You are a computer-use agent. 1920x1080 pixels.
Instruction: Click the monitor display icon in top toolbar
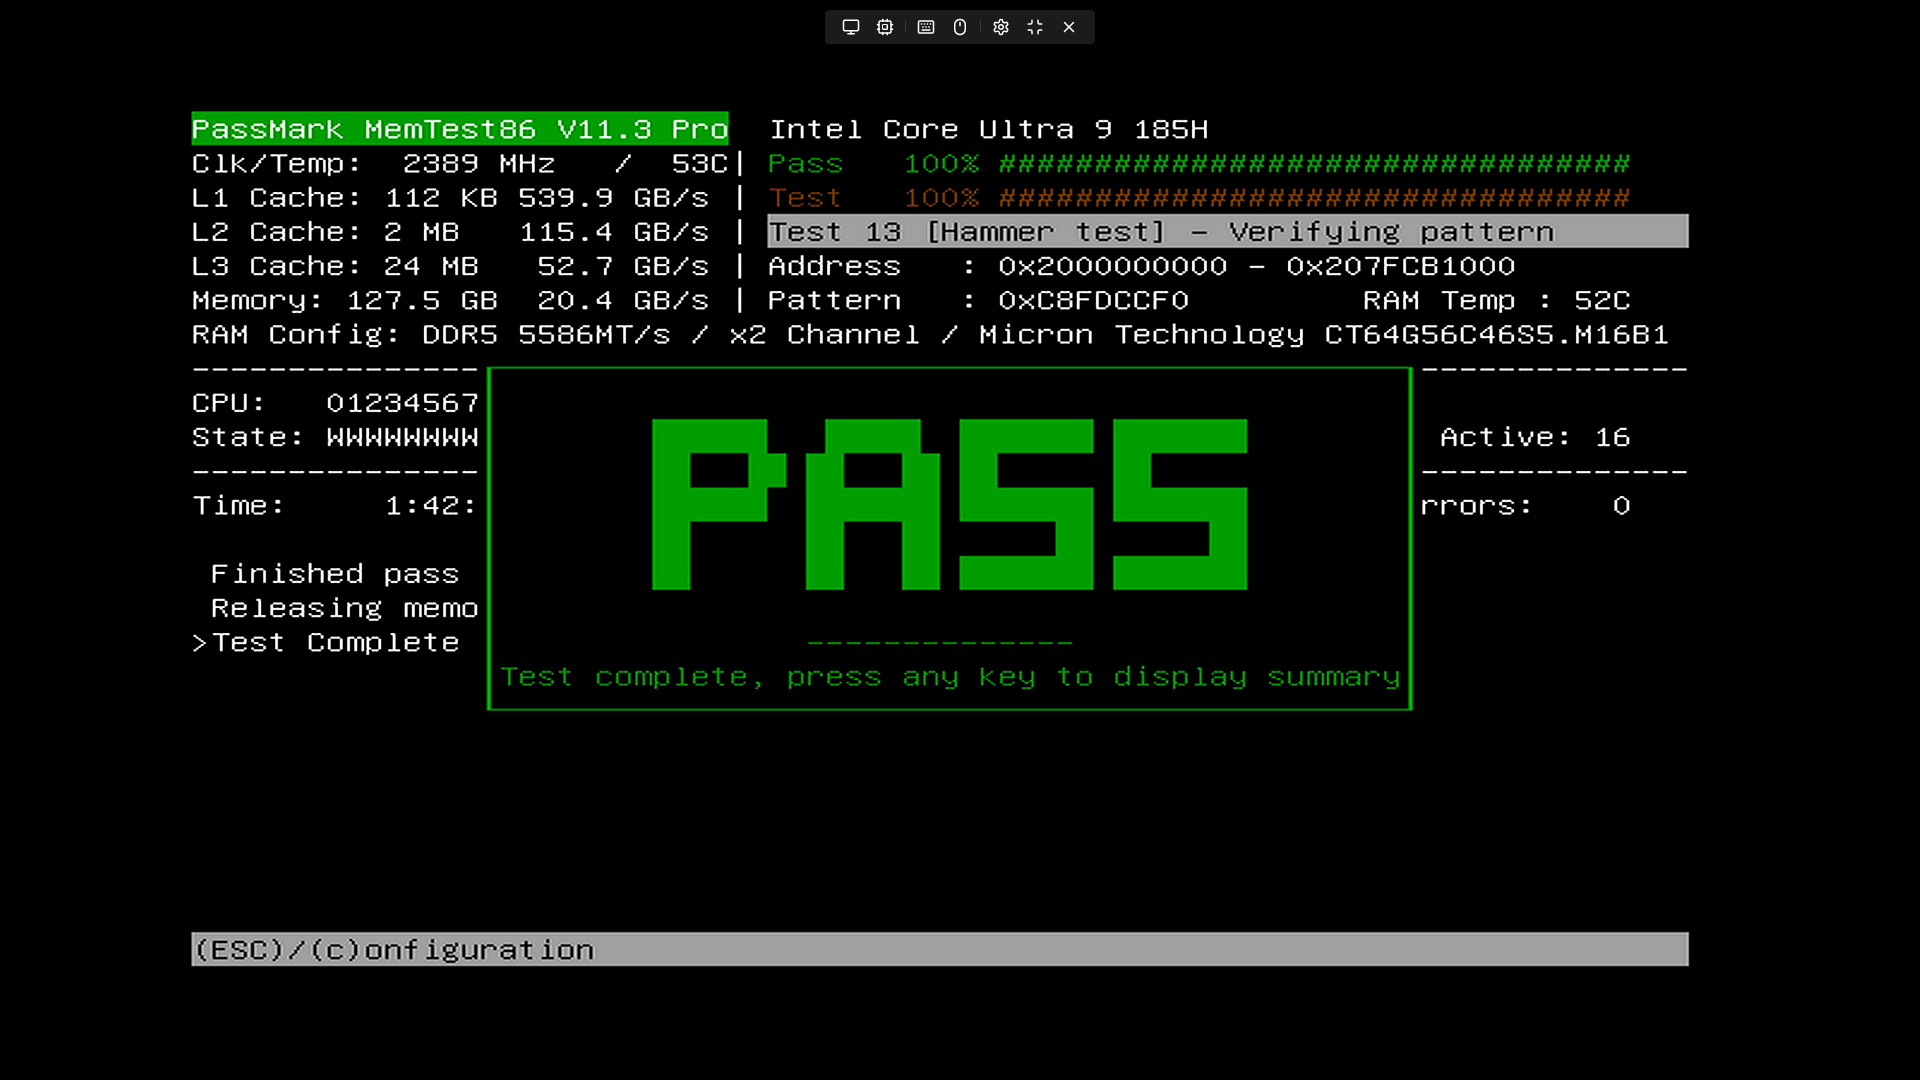850,27
